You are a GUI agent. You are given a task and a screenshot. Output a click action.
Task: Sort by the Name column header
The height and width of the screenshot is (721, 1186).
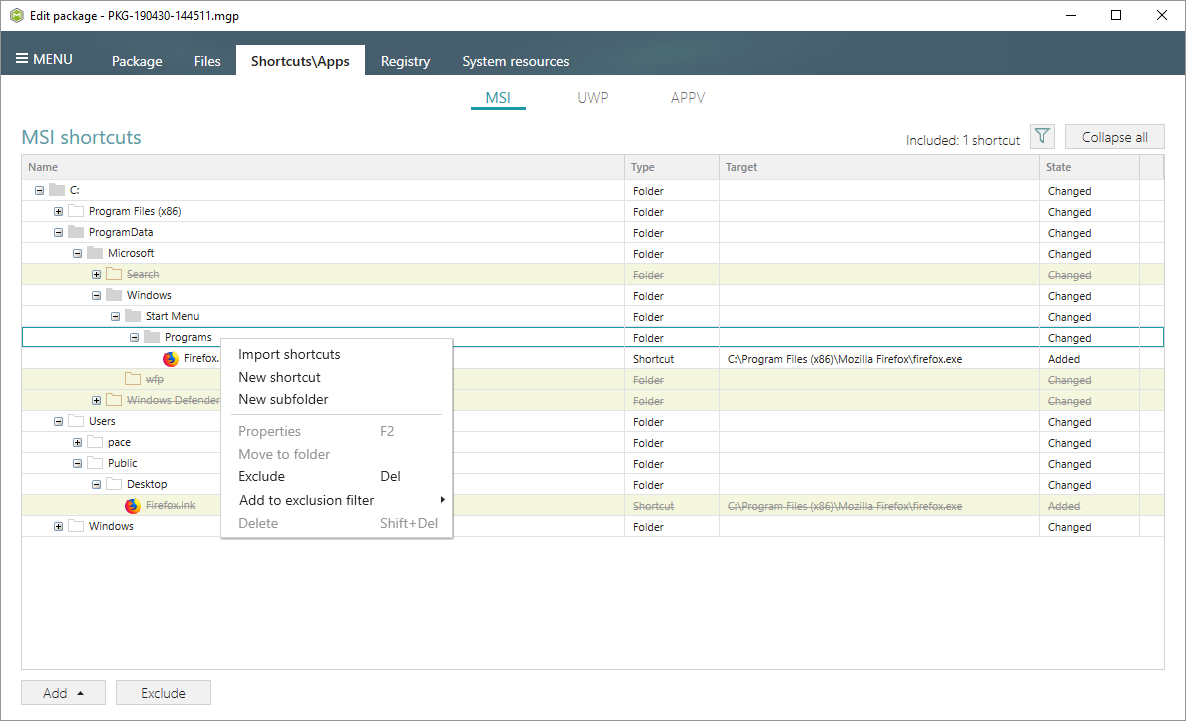323,167
